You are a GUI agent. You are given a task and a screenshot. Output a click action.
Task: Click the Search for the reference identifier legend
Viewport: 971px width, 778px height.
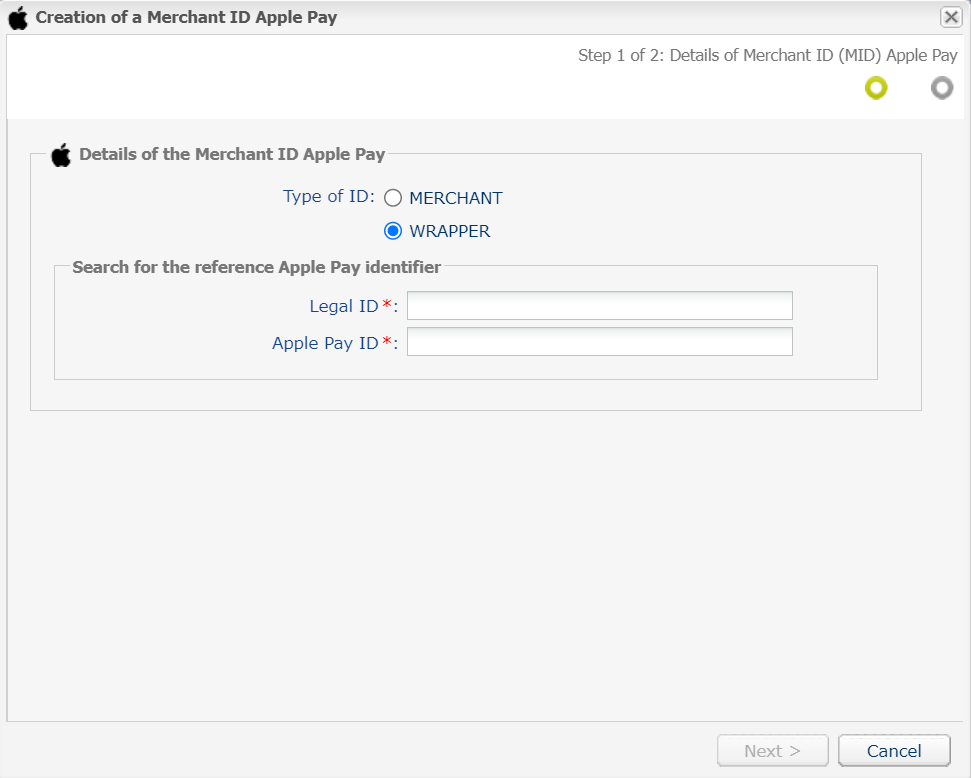(x=256, y=267)
